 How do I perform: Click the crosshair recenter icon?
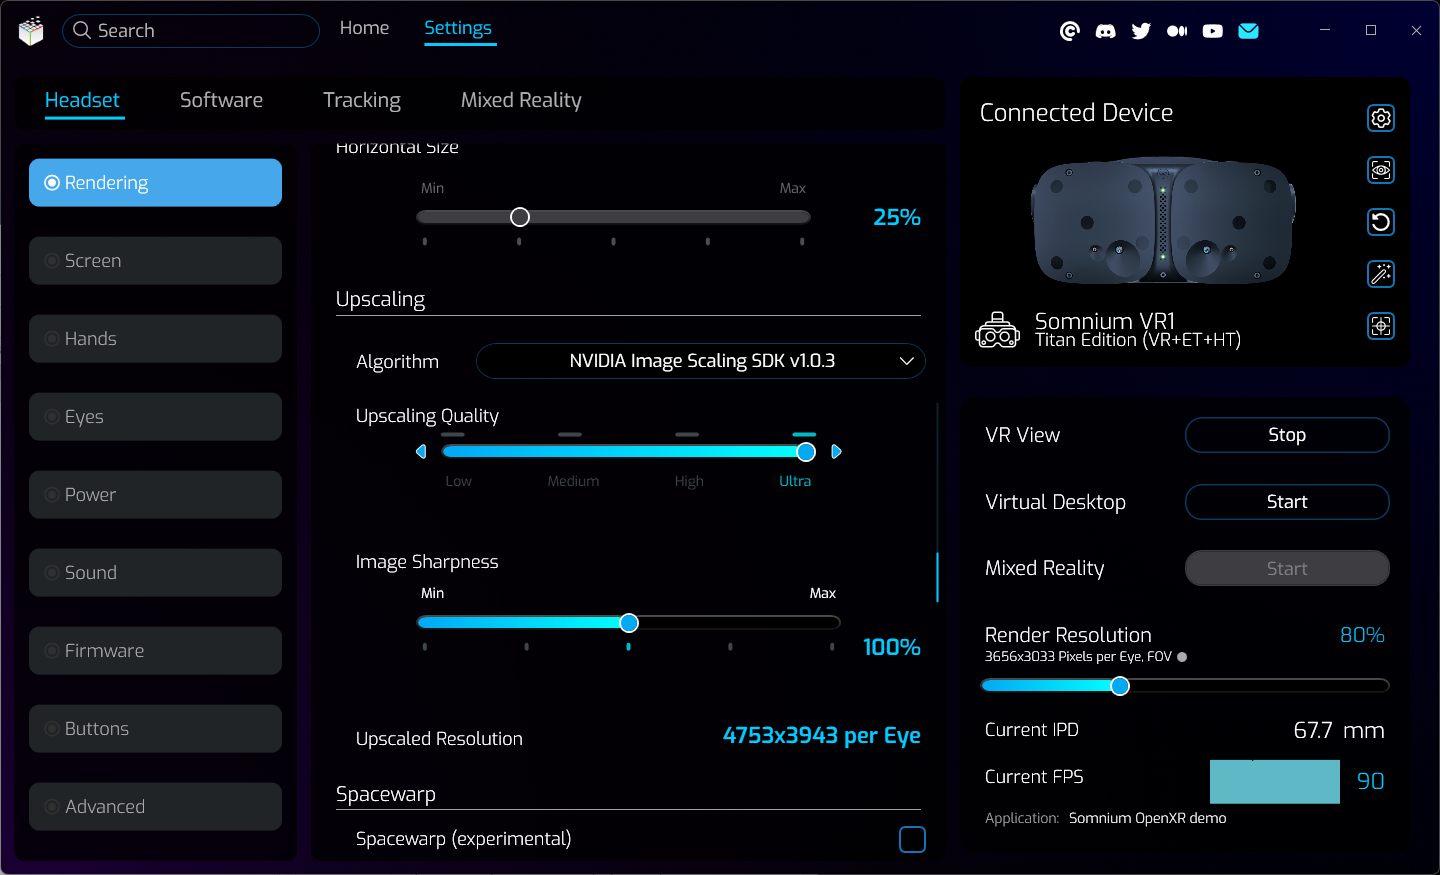(x=1381, y=326)
